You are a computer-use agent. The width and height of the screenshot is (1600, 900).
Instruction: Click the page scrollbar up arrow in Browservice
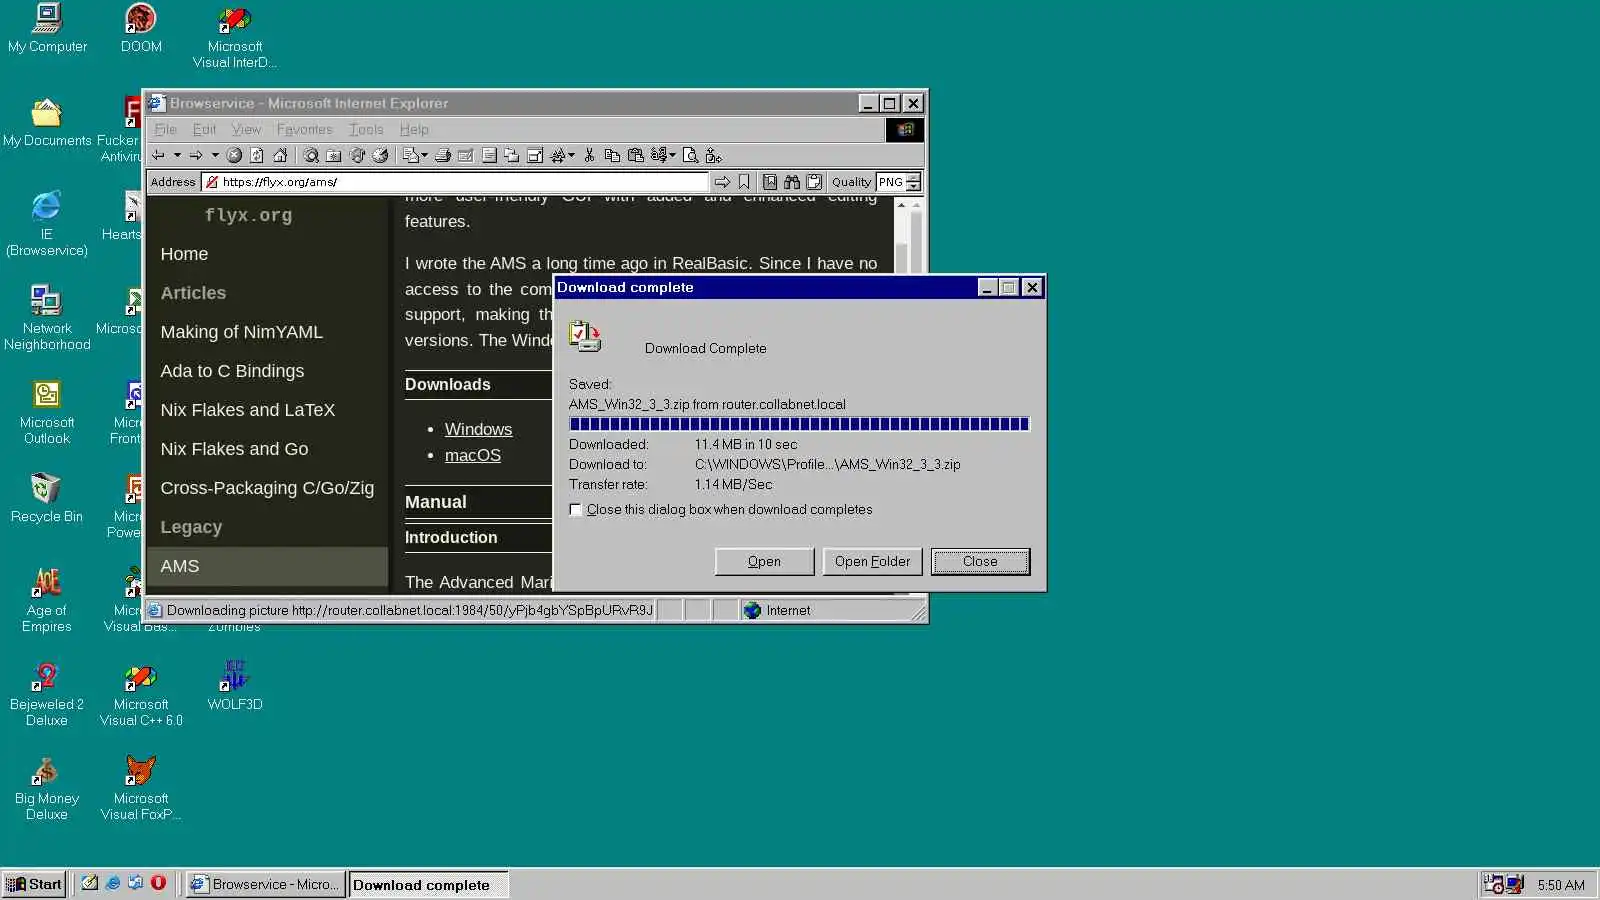point(902,205)
